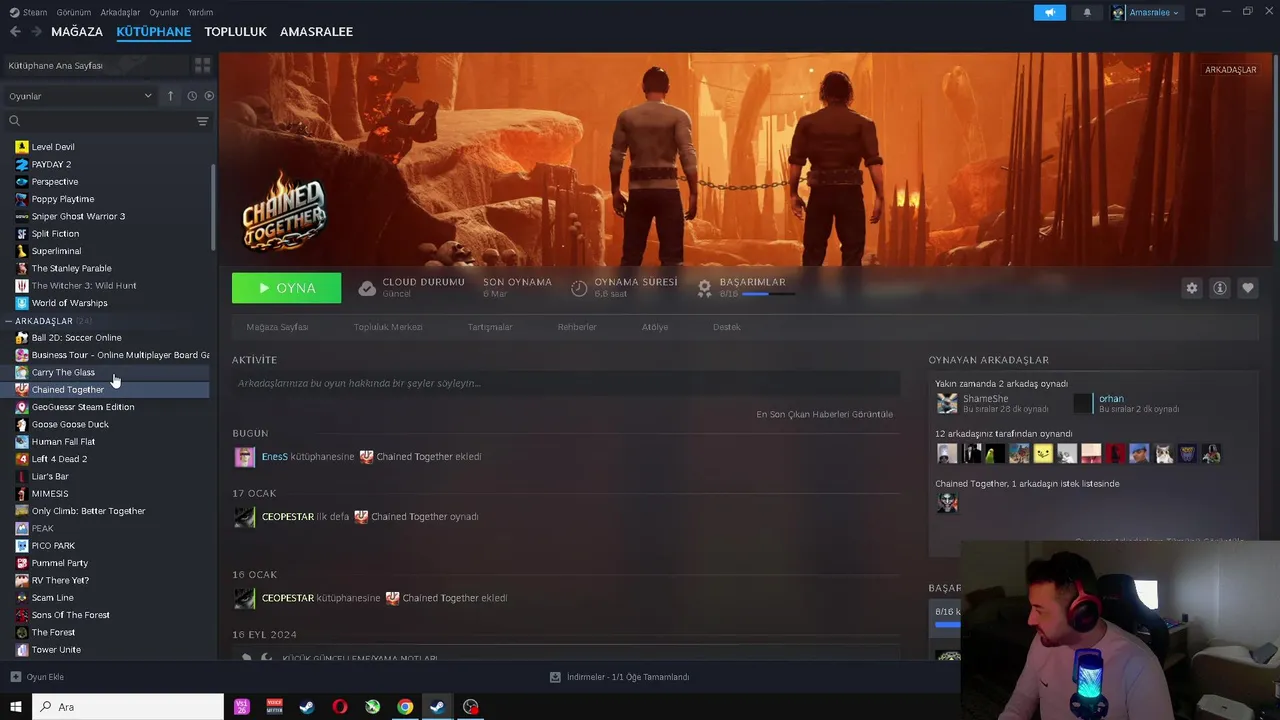Toggle the library grid view icon
The height and width of the screenshot is (720, 1280).
203,66
